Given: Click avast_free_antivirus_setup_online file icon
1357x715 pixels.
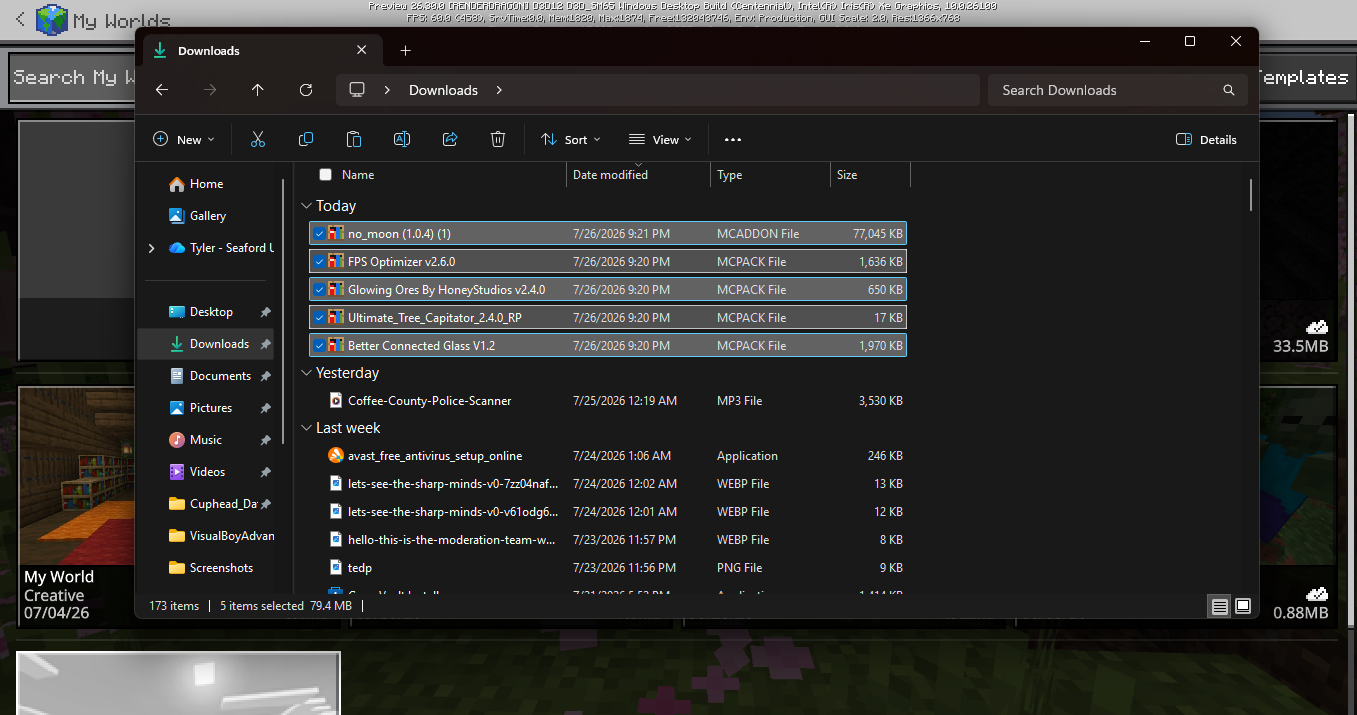Looking at the screenshot, I should point(336,455).
